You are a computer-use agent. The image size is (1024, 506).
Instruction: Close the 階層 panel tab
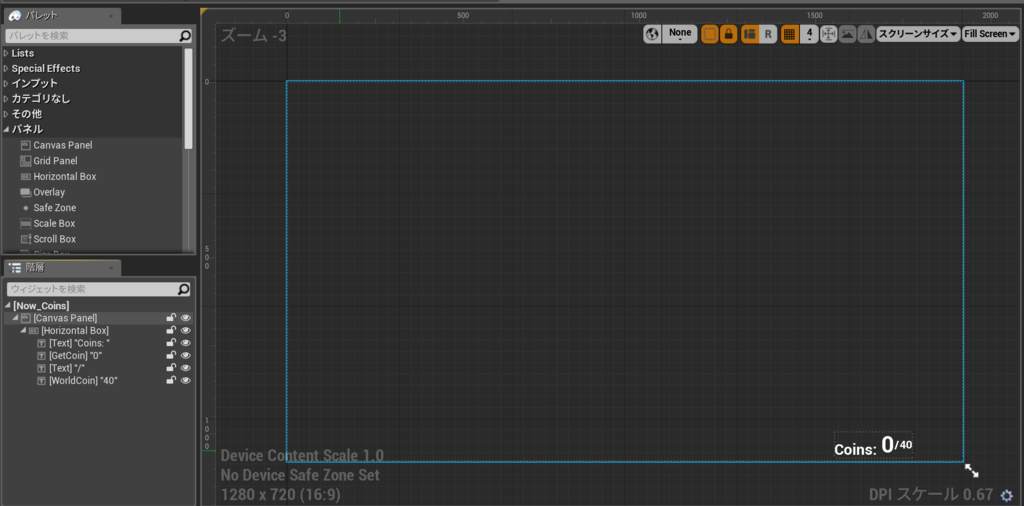(110, 268)
